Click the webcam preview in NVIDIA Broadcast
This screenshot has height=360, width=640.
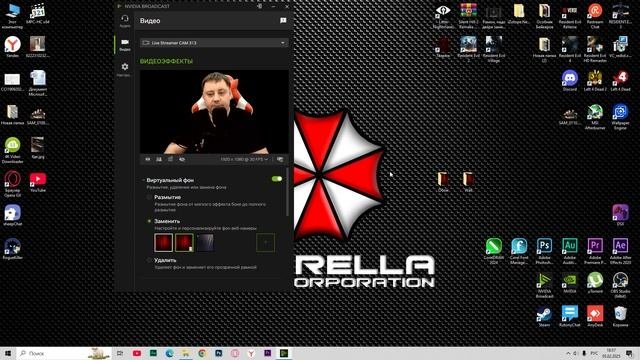click(214, 111)
